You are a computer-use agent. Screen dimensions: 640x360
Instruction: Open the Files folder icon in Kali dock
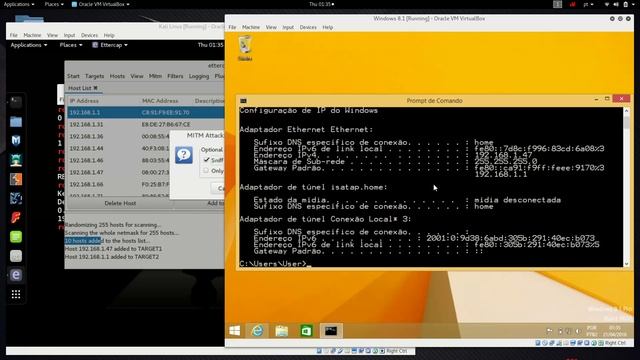[x=16, y=121]
